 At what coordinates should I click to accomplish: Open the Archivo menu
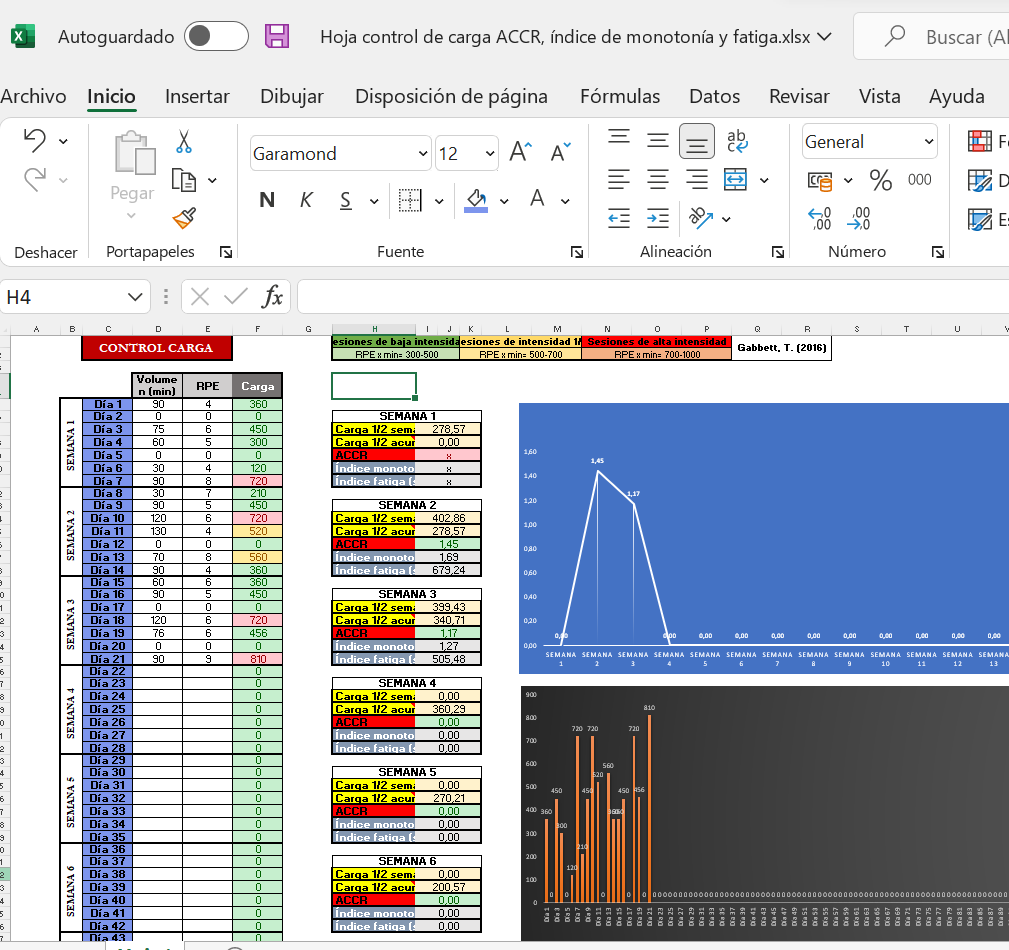point(33,96)
